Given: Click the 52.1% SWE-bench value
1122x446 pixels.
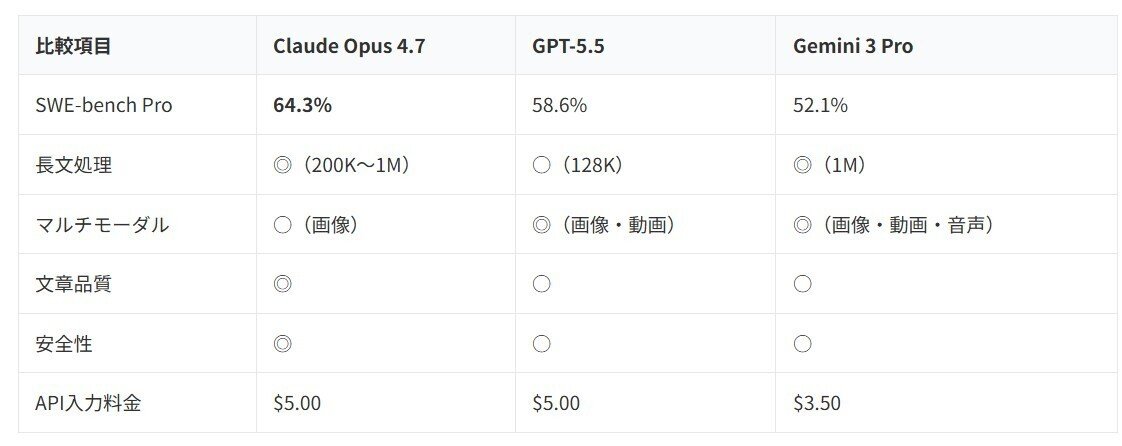Looking at the screenshot, I should coord(820,105).
